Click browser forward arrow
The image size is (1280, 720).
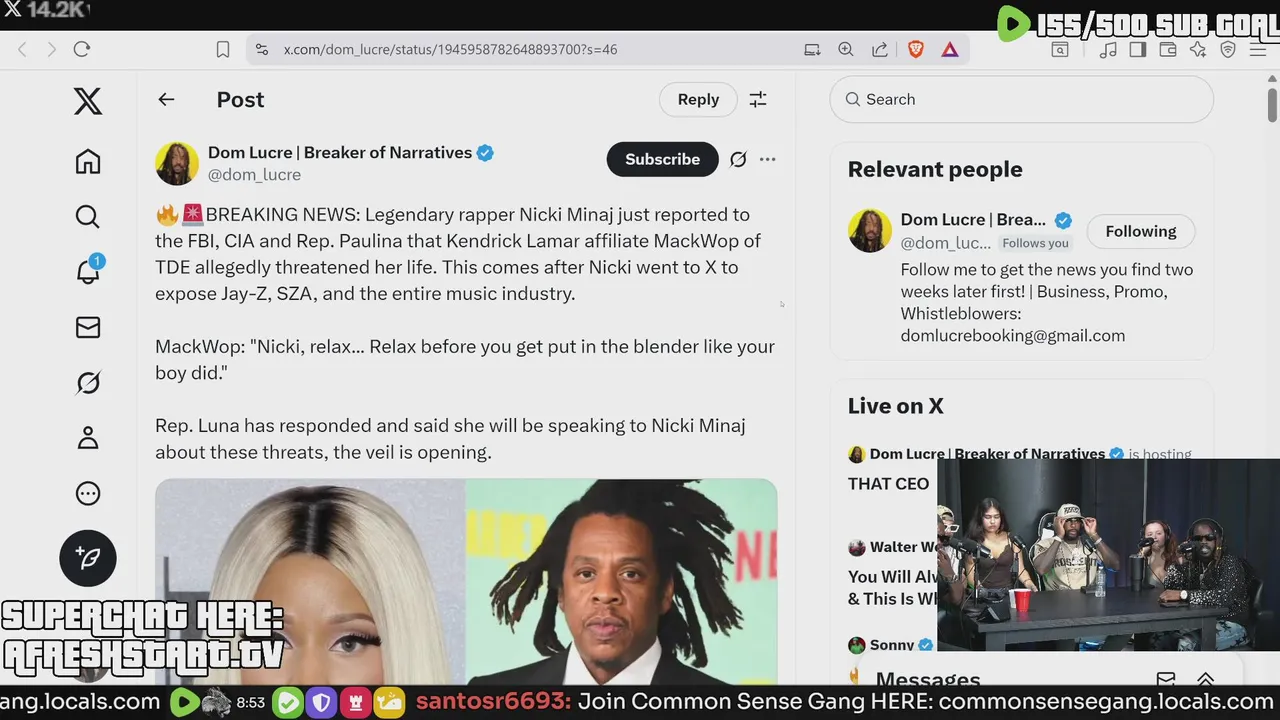point(52,49)
